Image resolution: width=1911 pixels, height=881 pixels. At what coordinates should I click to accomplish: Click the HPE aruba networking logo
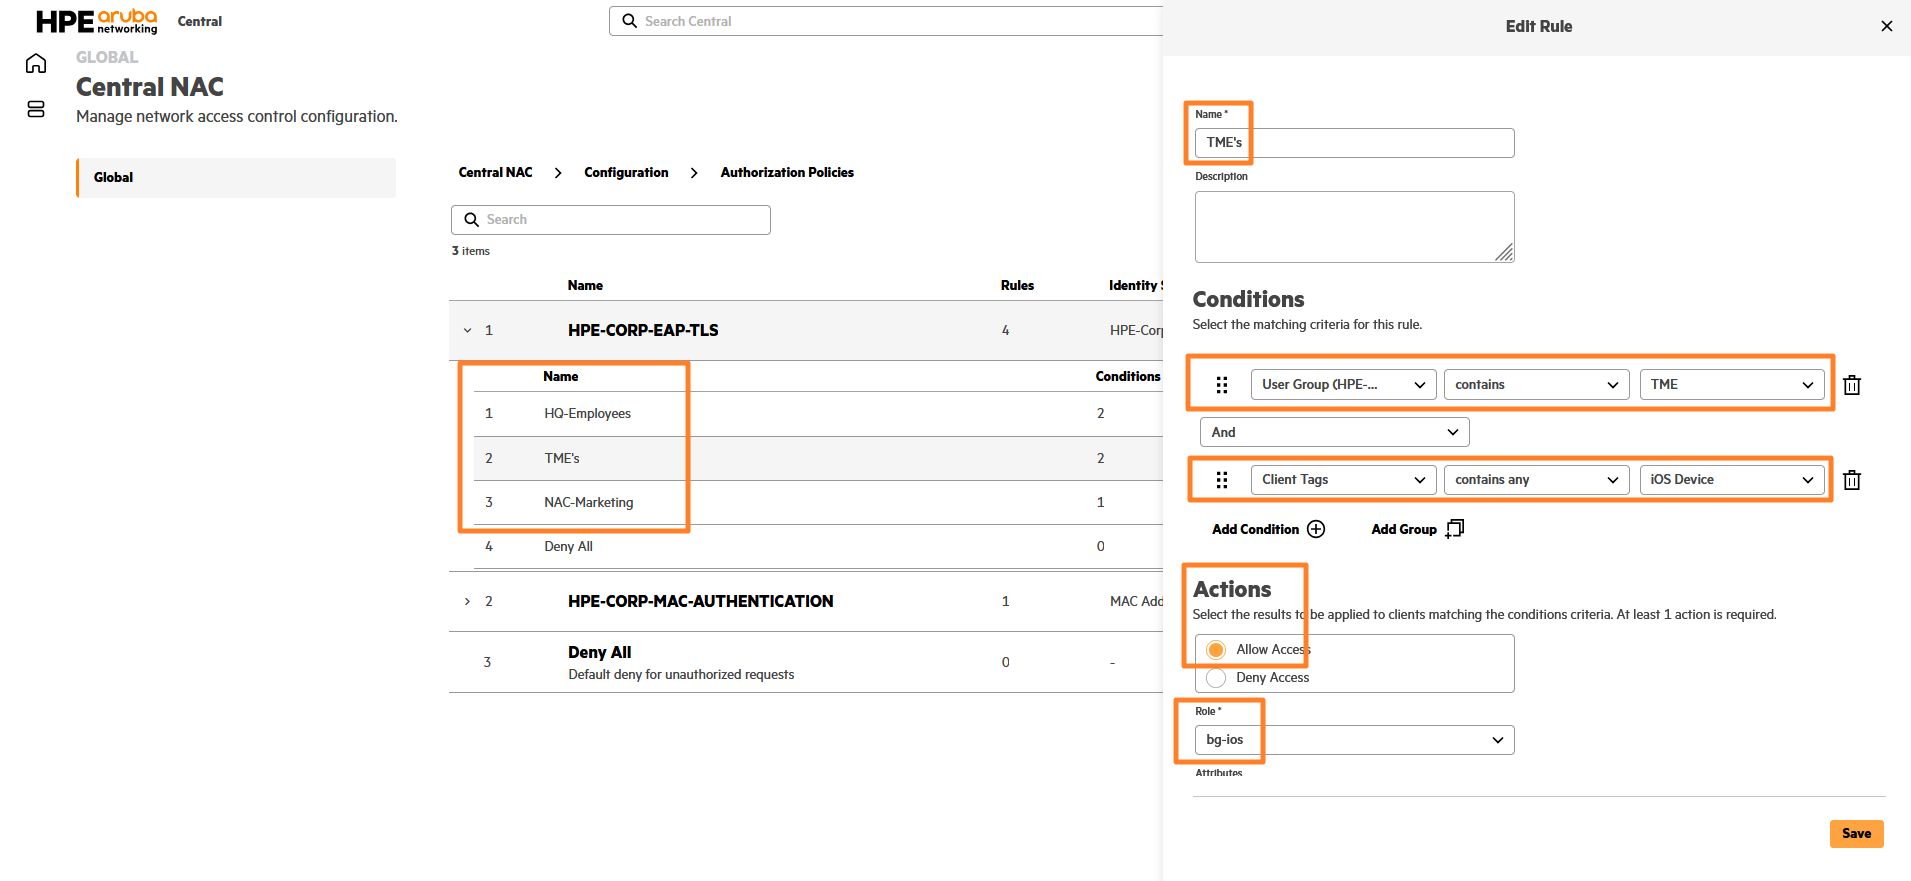click(x=97, y=21)
